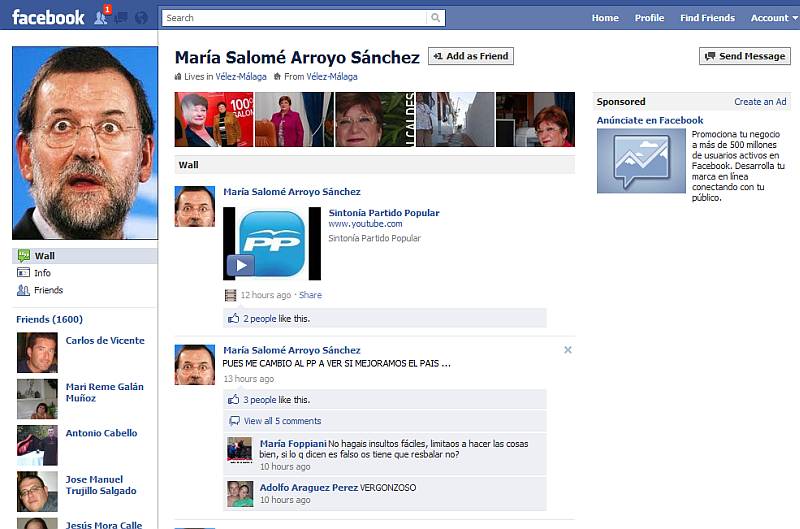Open María Foppiani's commenter name
The image size is (800, 529).
pos(293,444)
